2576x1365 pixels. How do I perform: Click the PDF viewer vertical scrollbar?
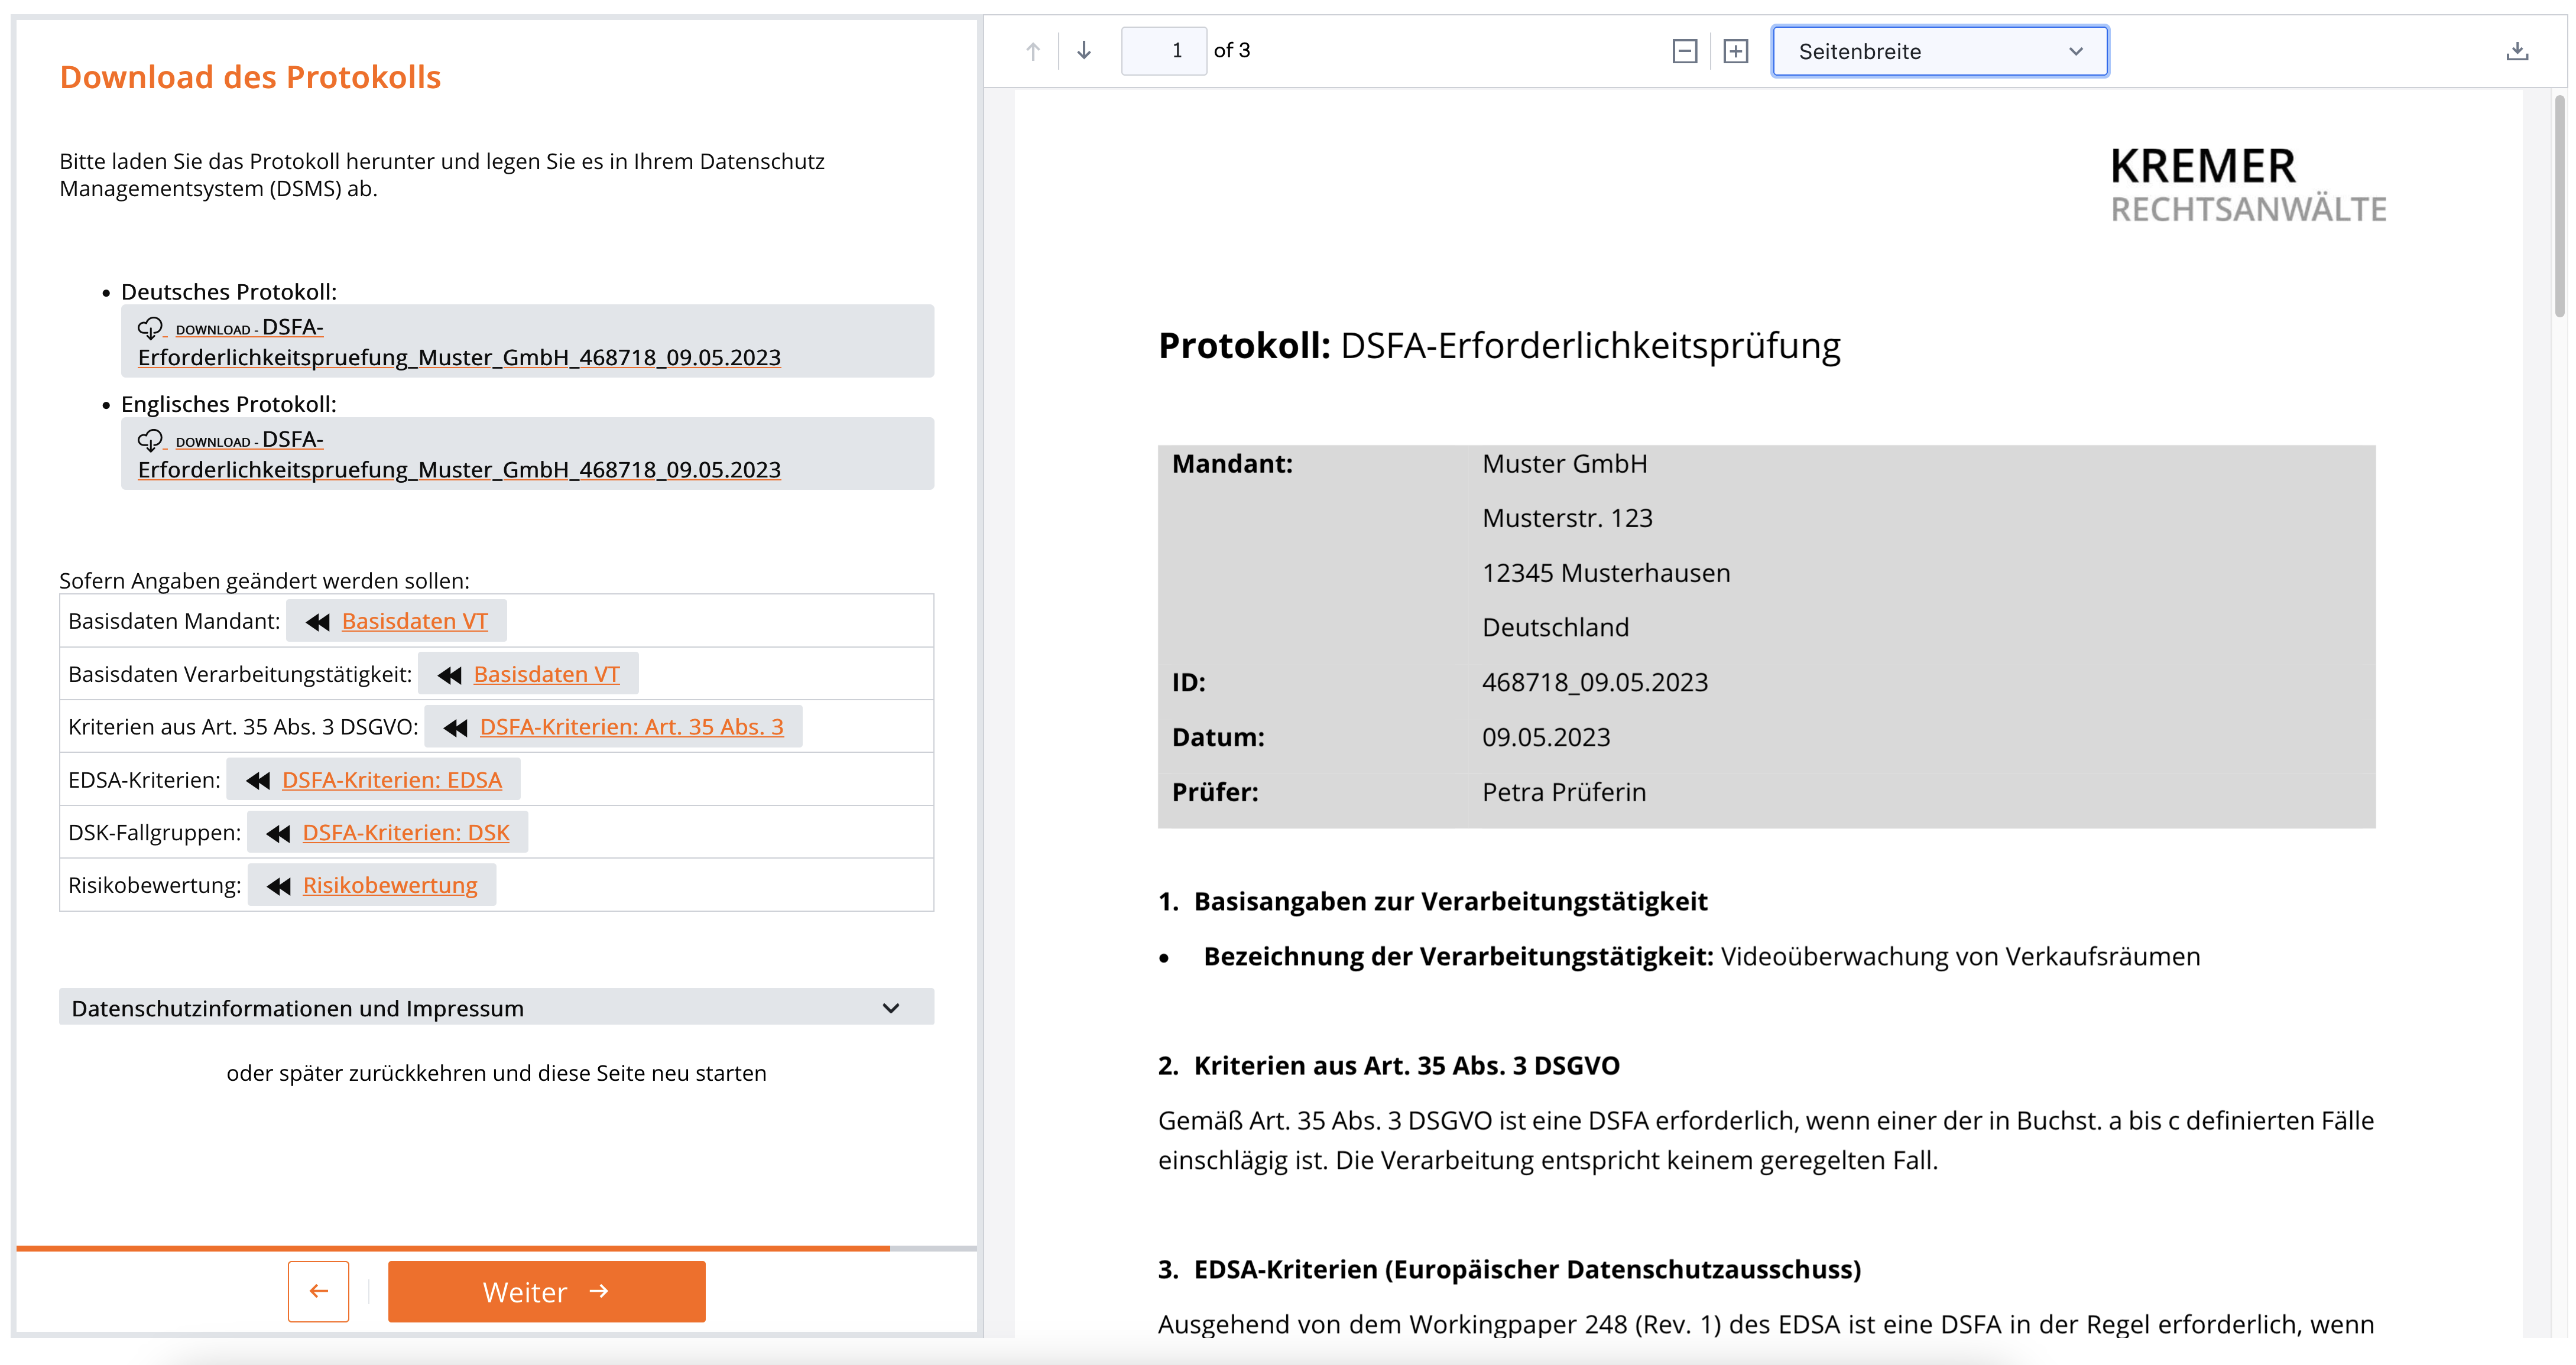click(2560, 205)
